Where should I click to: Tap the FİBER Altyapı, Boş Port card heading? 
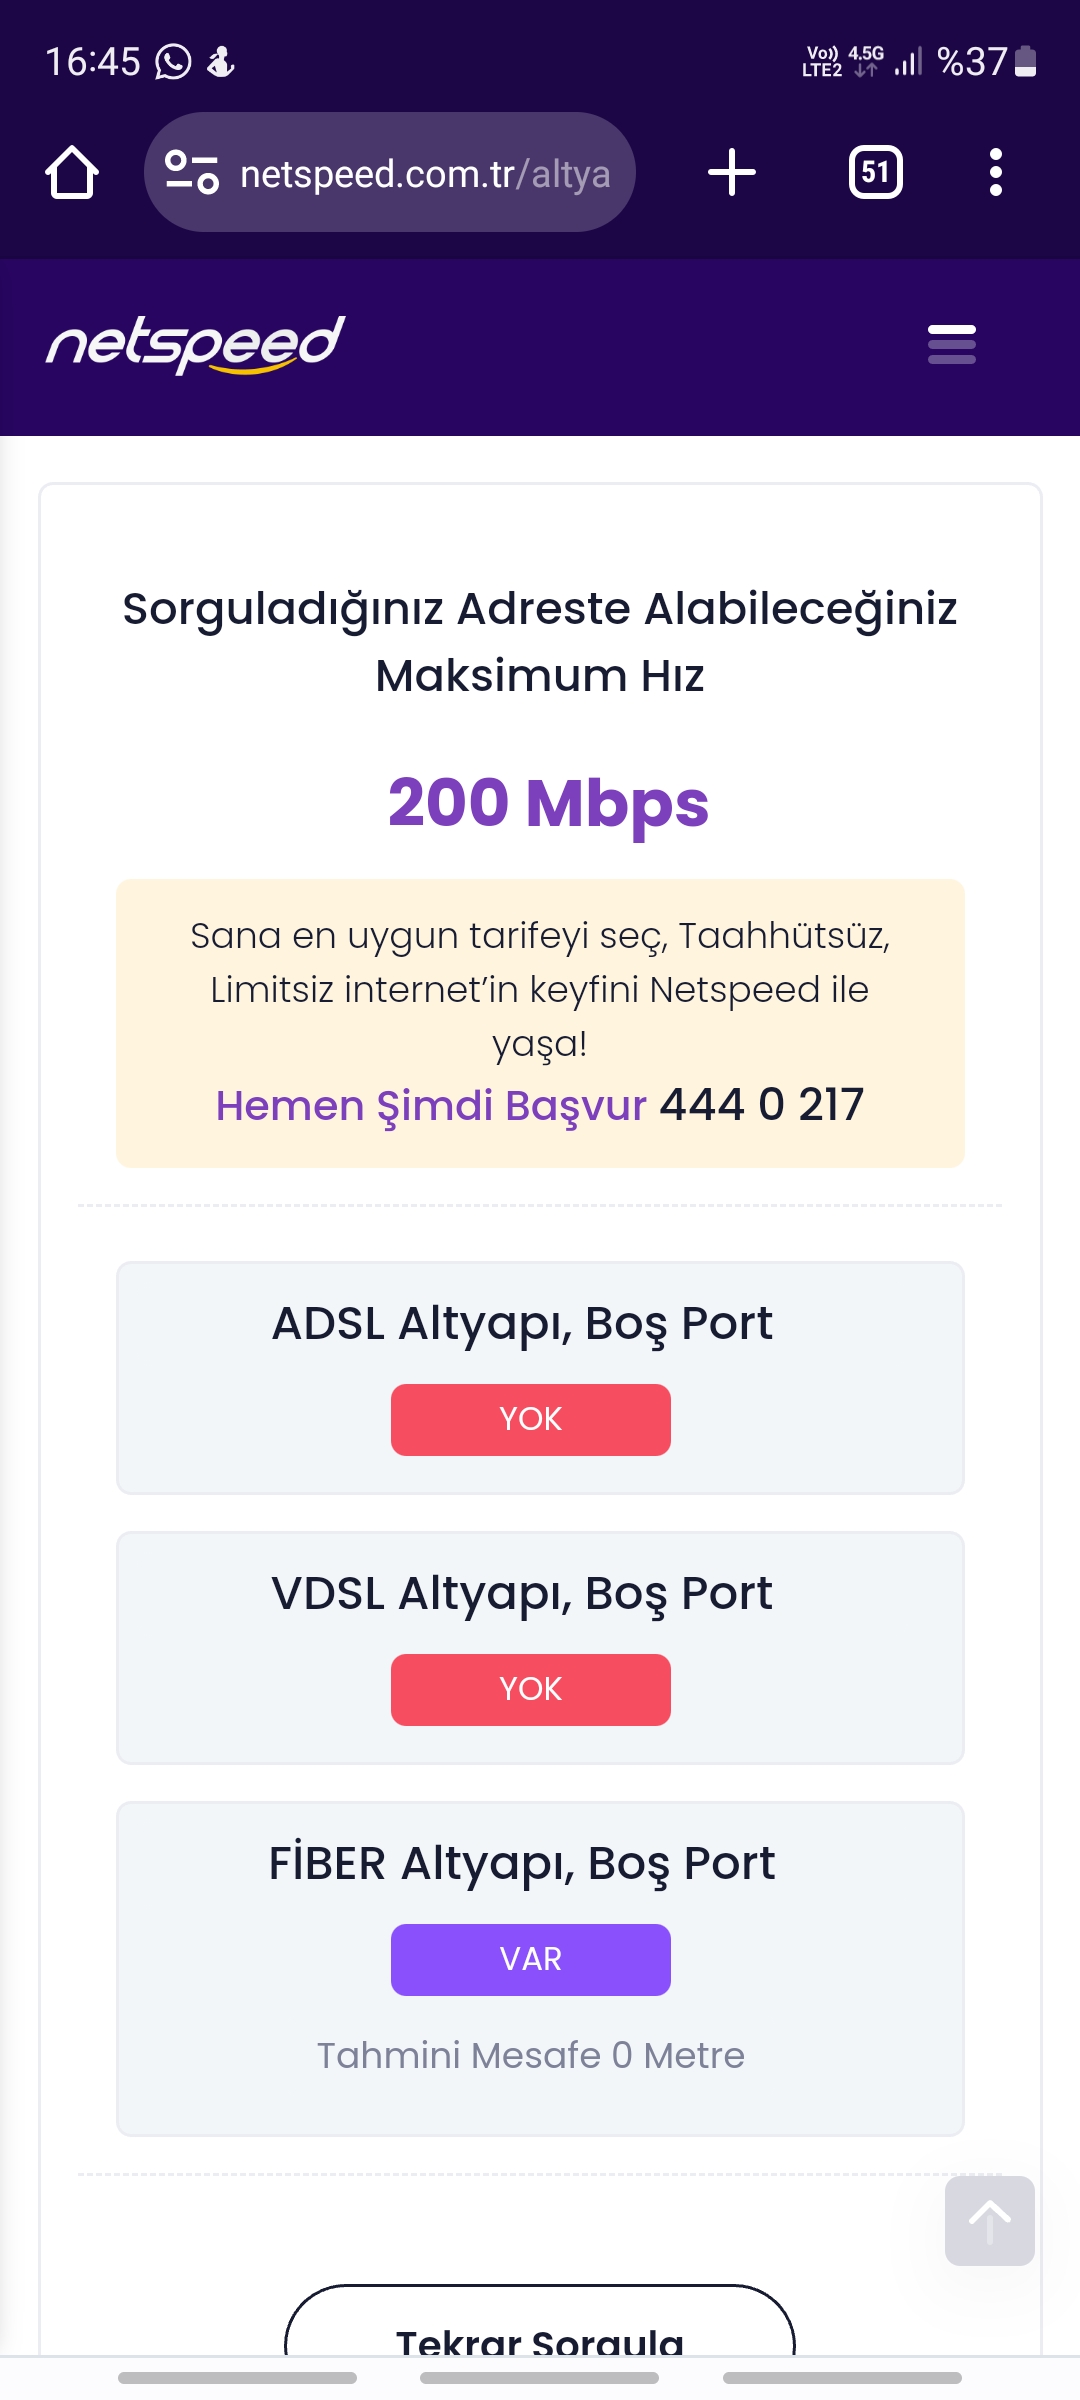pyautogui.click(x=522, y=1864)
